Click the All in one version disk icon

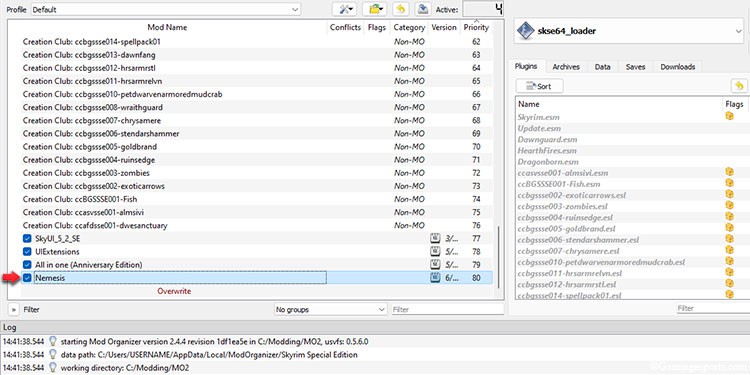(435, 264)
